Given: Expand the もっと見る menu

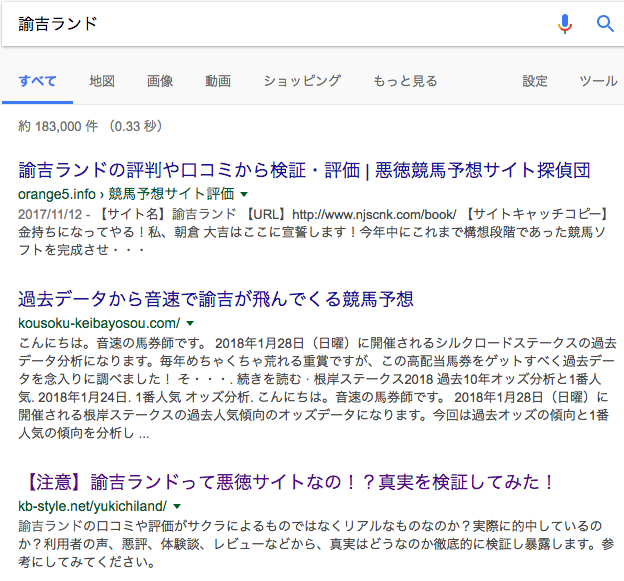Looking at the screenshot, I should click(x=405, y=81).
